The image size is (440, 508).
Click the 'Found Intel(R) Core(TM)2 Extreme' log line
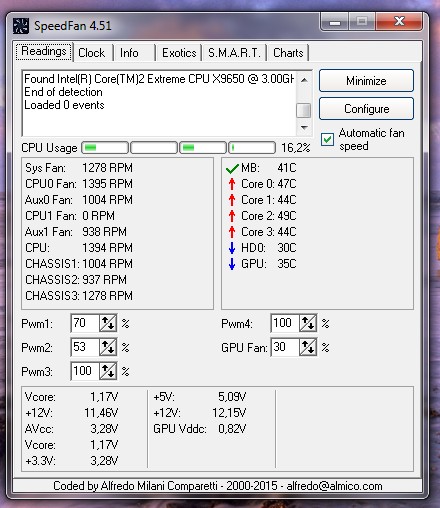pos(159,79)
